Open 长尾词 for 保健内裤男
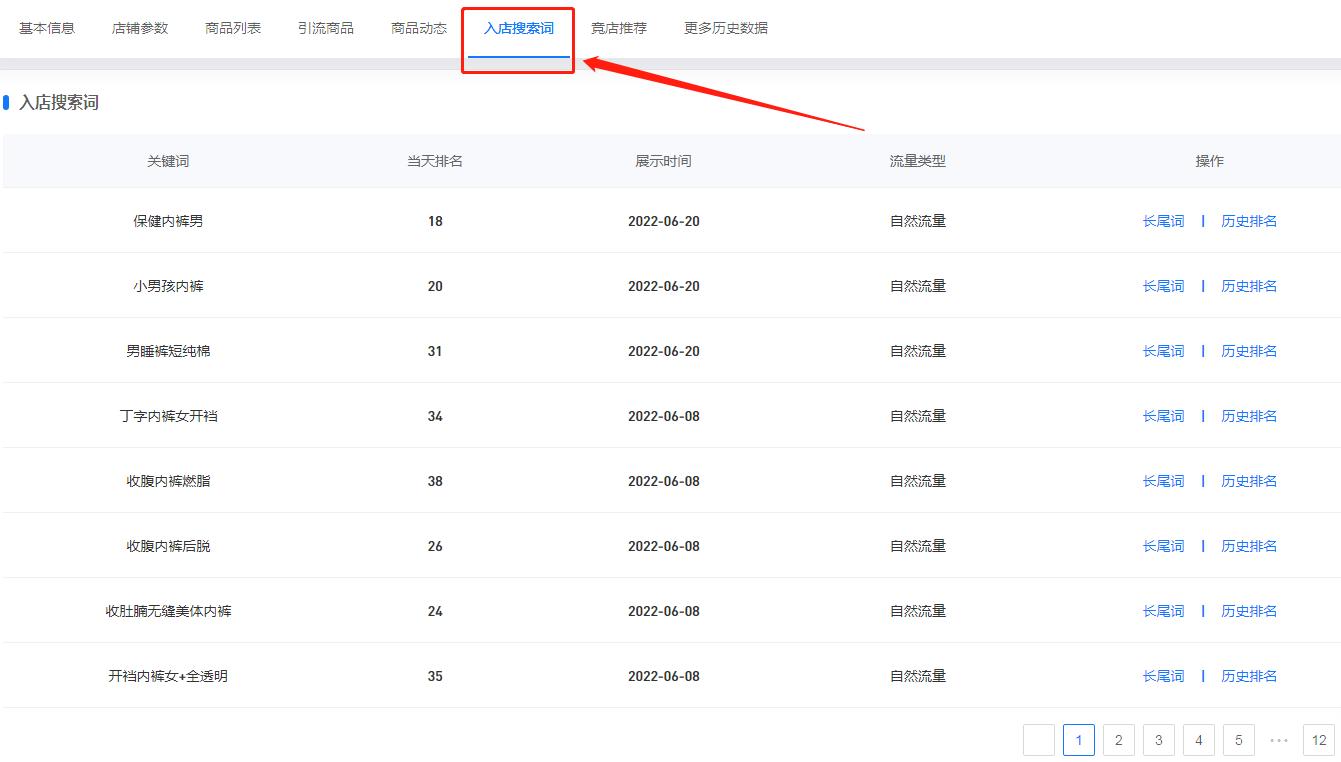 pyautogui.click(x=1163, y=221)
